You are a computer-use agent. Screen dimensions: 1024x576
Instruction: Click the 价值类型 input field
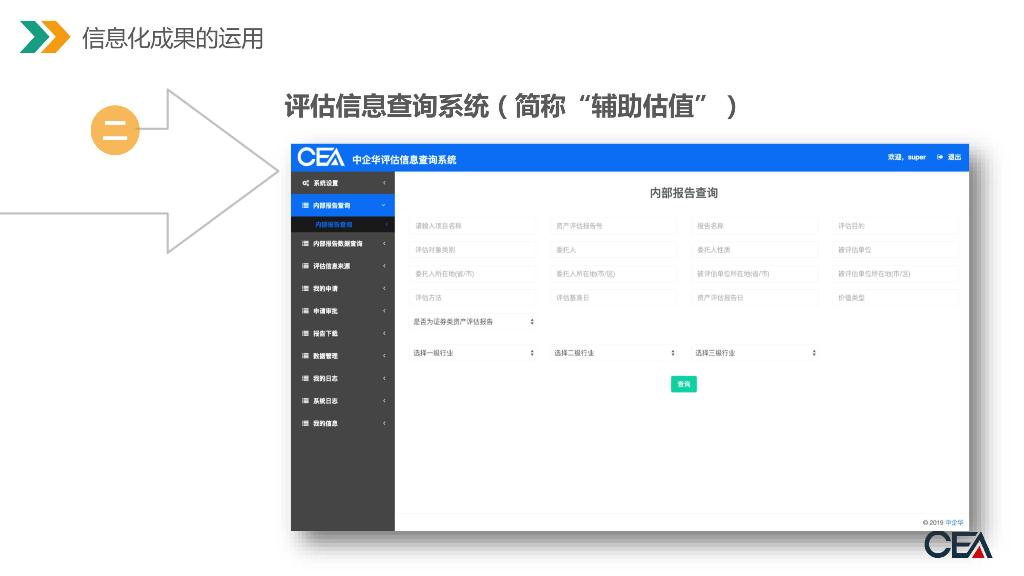(897, 298)
